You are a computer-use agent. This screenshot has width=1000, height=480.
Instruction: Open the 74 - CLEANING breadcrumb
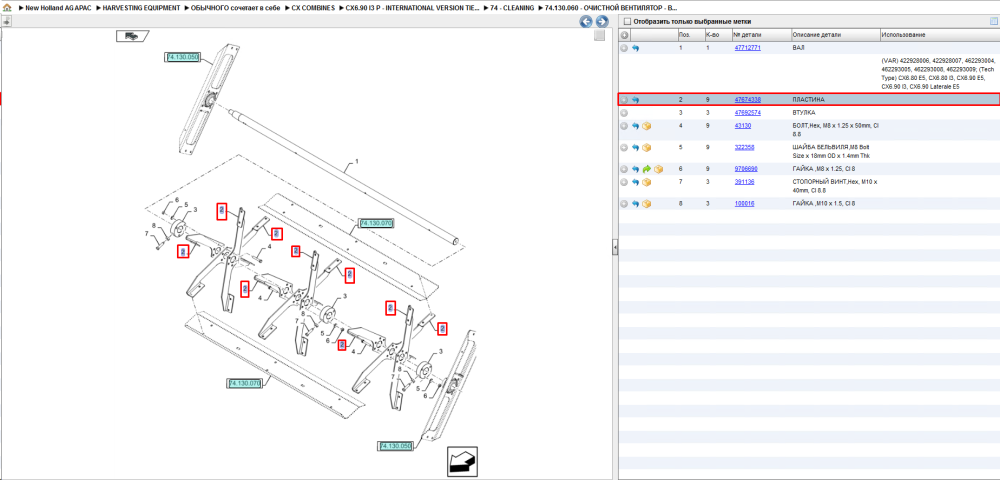point(512,8)
